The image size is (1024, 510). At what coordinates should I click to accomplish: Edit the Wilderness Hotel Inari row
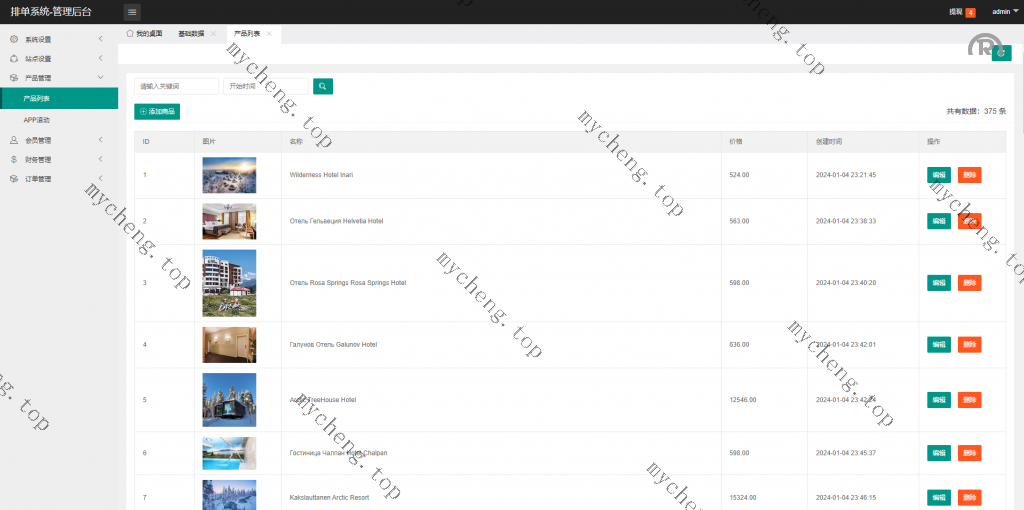pyautogui.click(x=939, y=175)
